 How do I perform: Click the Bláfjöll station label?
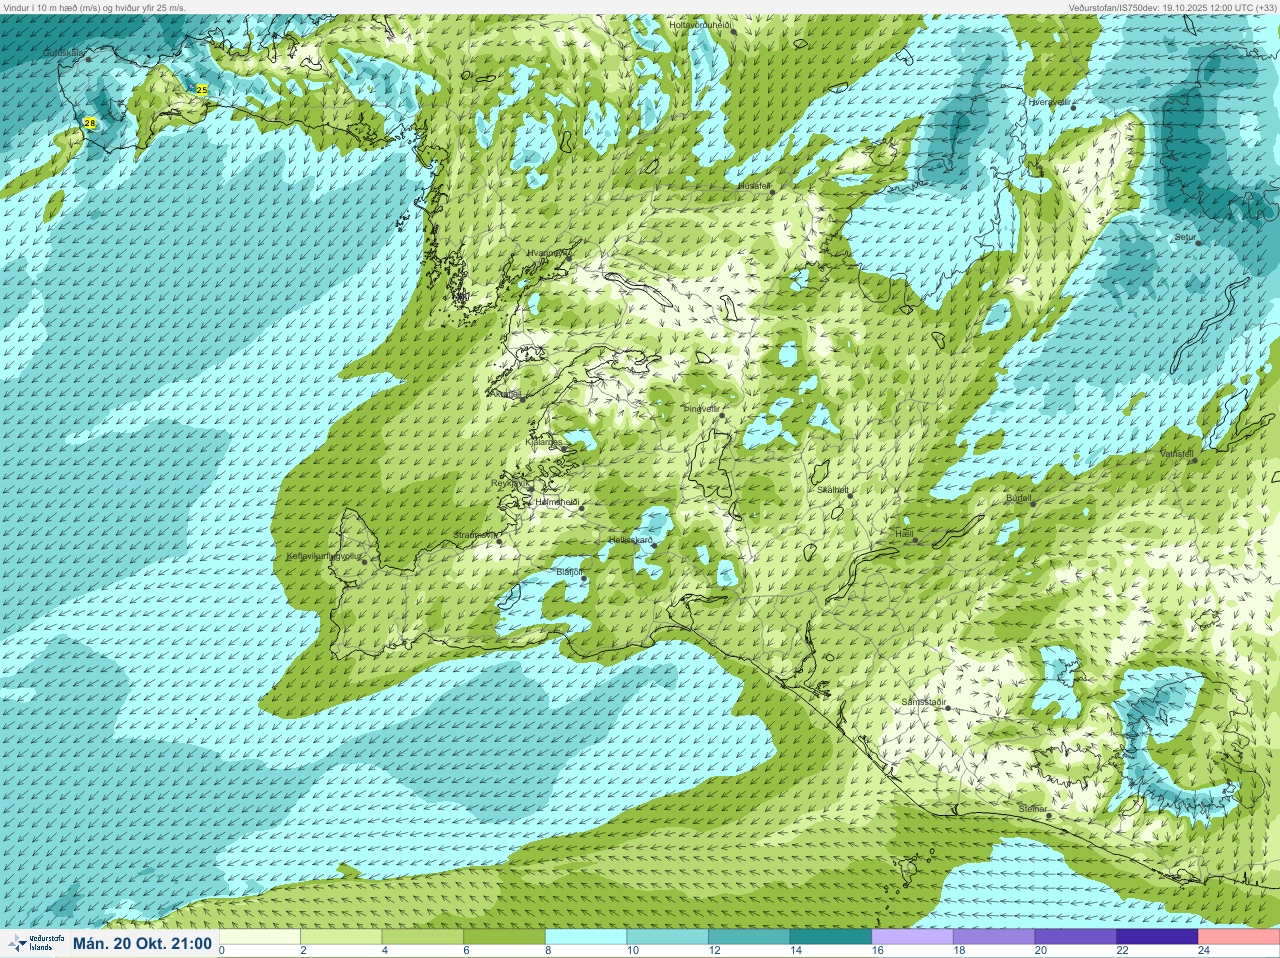coord(569,572)
